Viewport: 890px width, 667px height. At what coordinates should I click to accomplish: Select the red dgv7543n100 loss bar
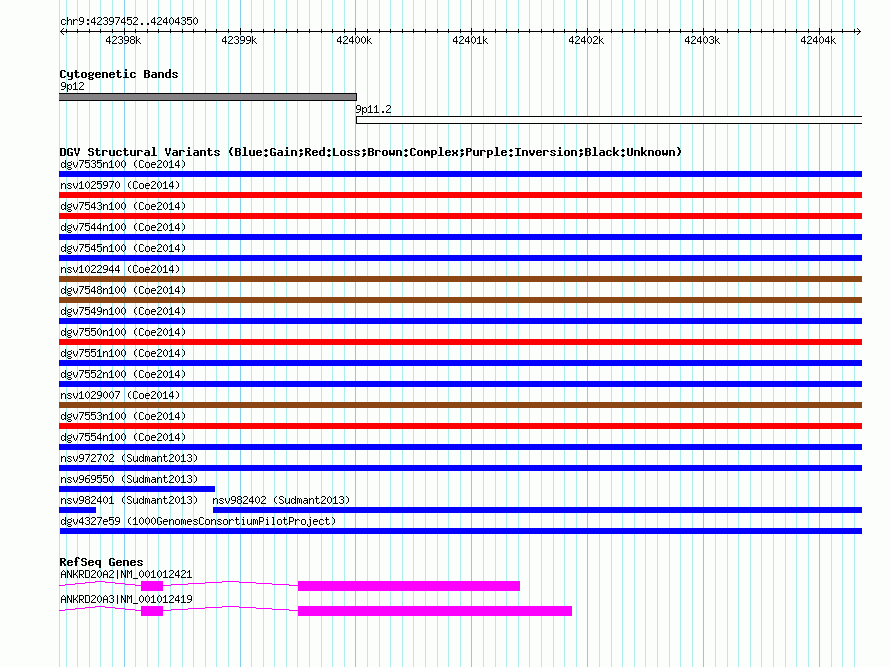[460, 216]
